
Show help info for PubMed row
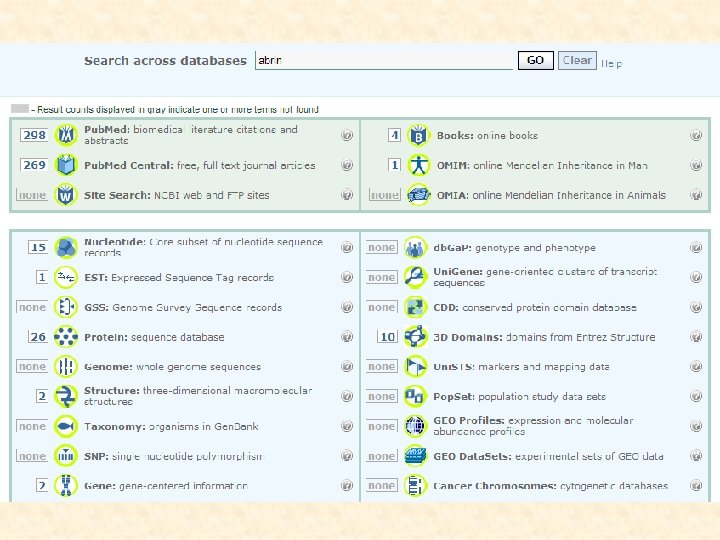pos(347,135)
